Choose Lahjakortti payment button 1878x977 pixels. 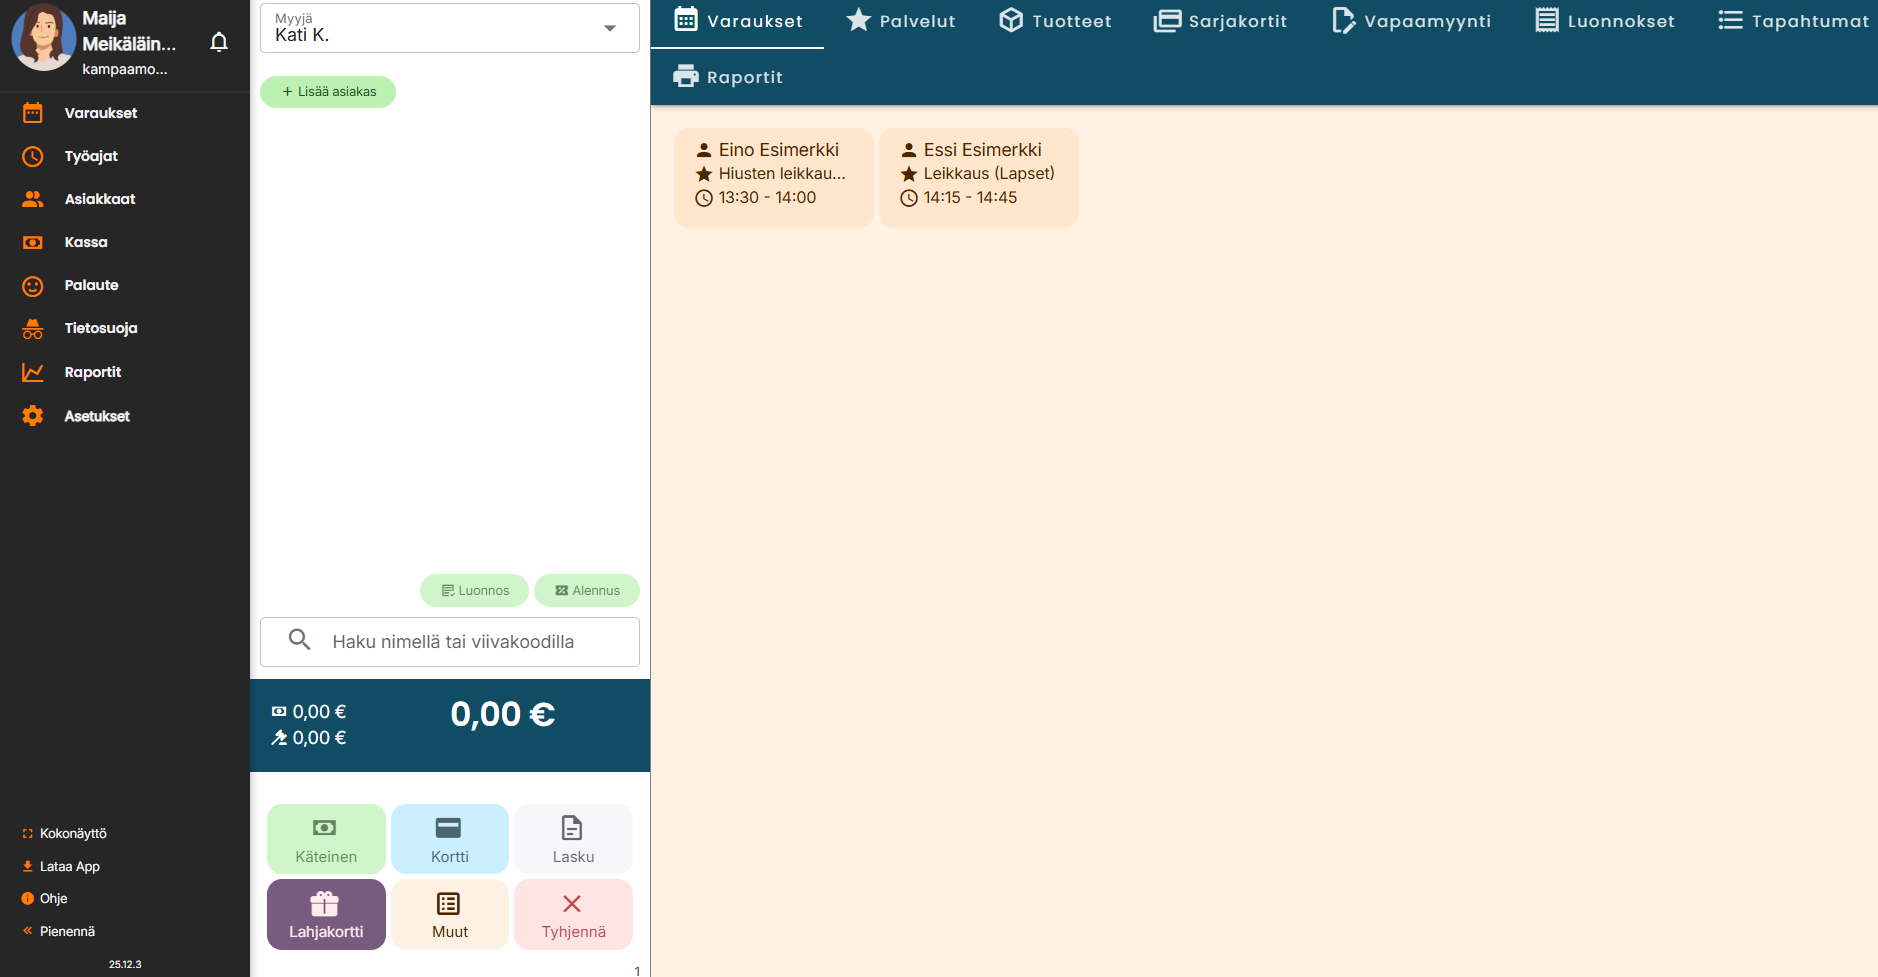[326, 914]
